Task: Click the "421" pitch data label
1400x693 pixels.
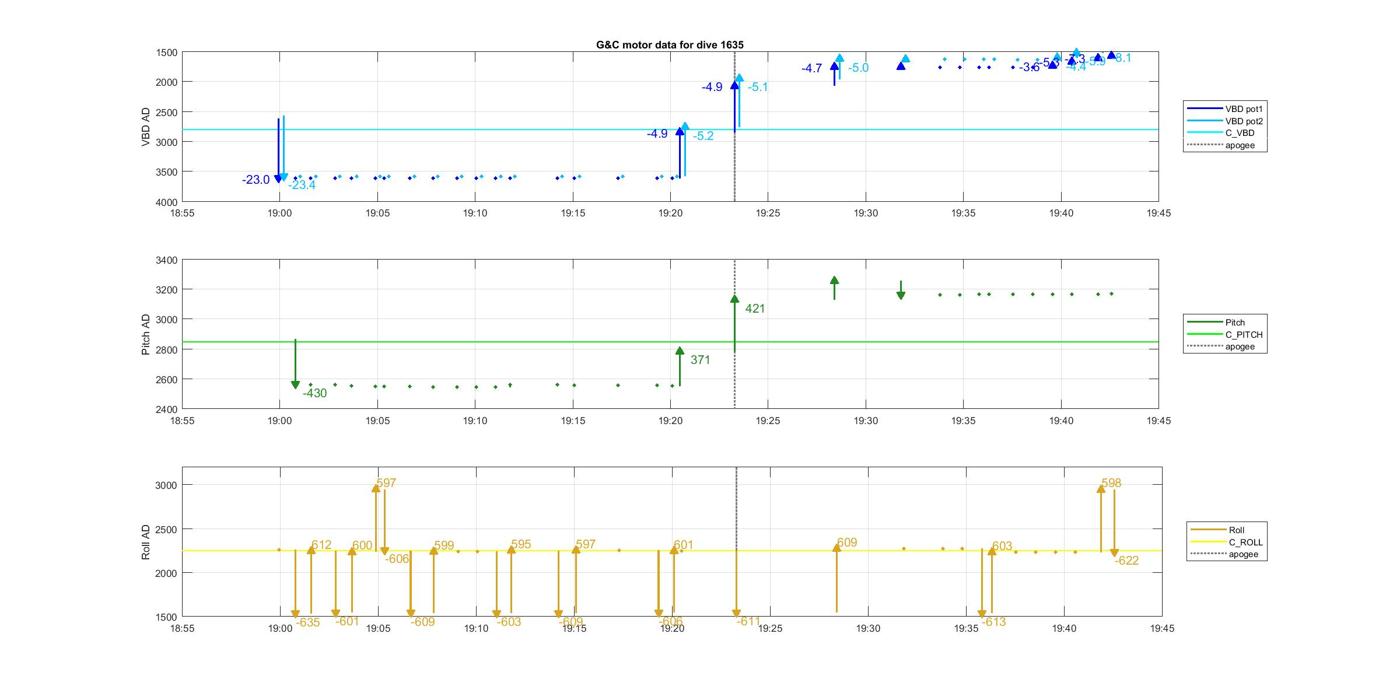Action: 755,309
